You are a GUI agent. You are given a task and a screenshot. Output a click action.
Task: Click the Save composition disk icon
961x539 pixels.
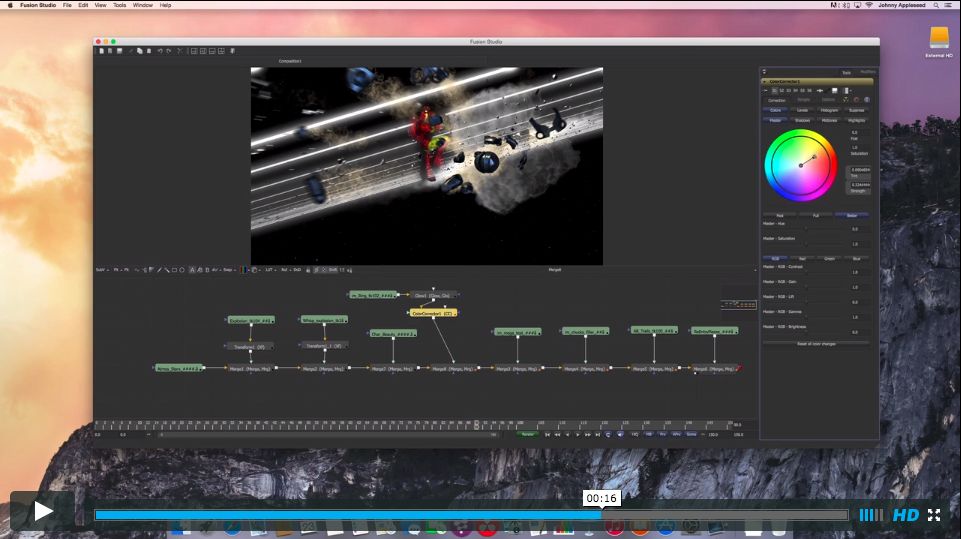[120, 51]
